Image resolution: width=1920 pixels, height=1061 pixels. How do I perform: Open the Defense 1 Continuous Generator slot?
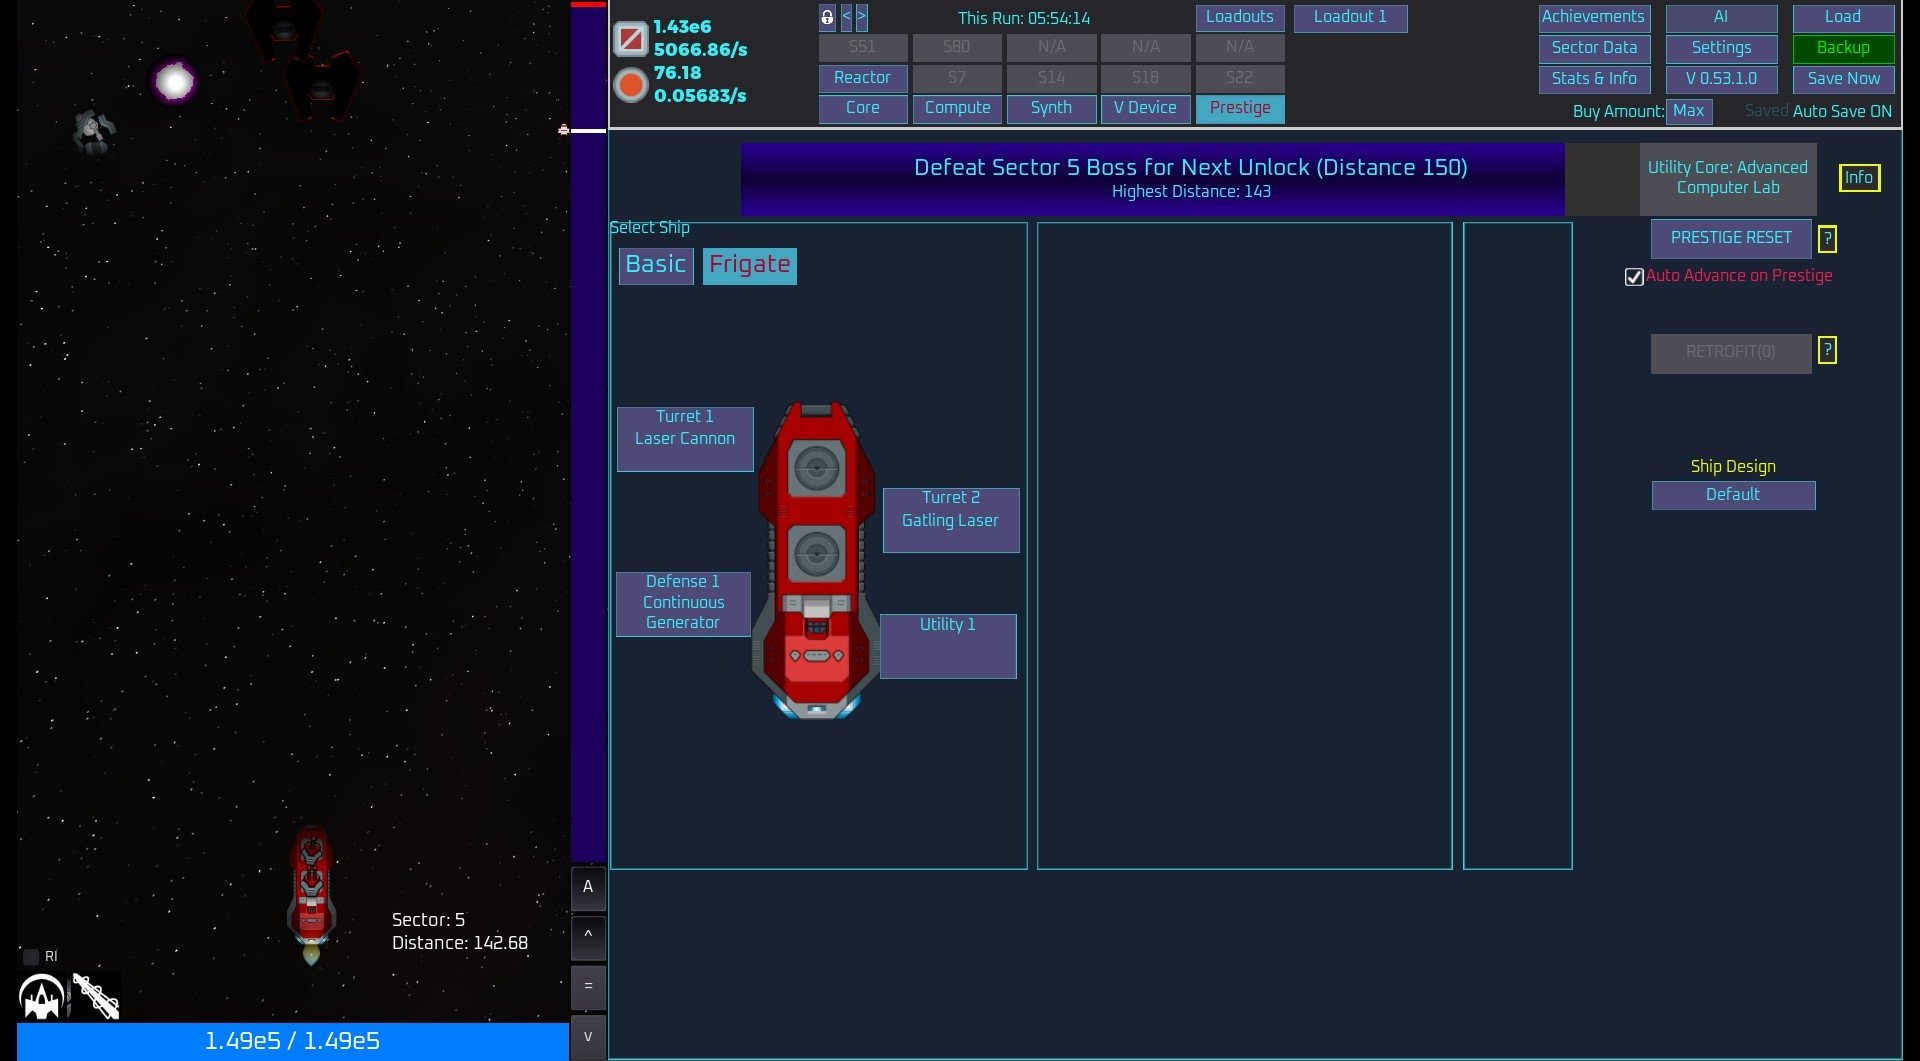(x=683, y=603)
